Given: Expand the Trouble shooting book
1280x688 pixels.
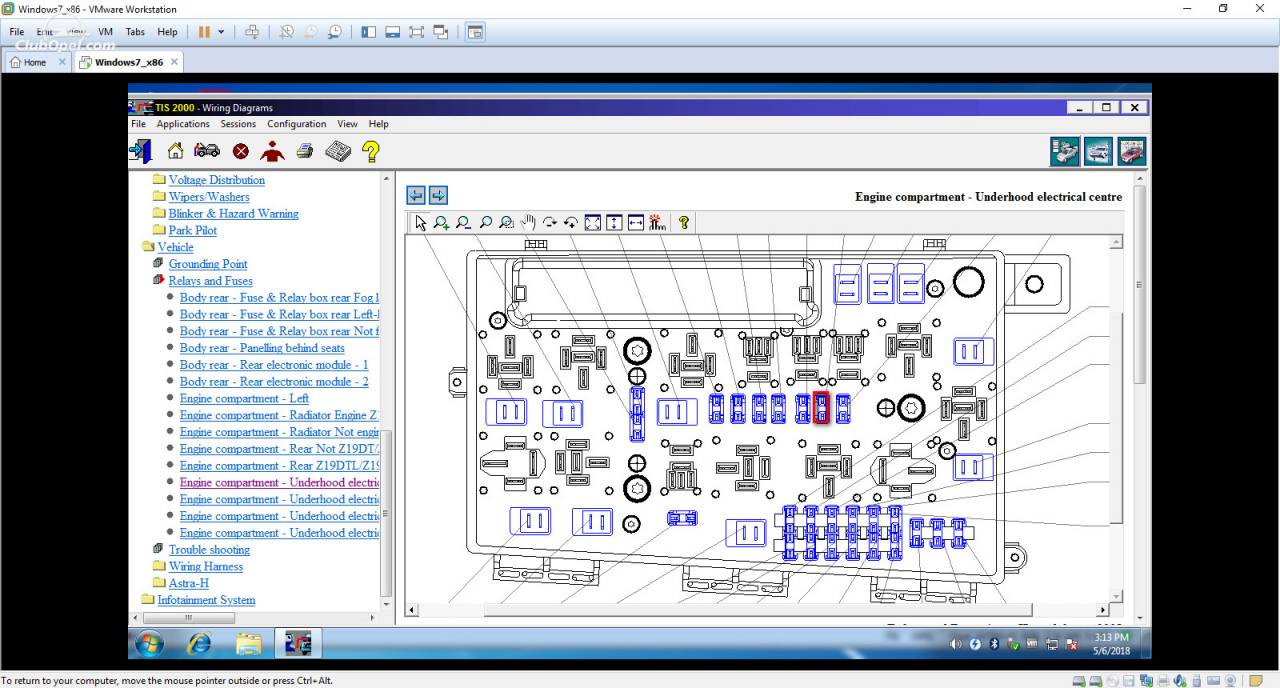Looking at the screenshot, I should click(x=209, y=549).
